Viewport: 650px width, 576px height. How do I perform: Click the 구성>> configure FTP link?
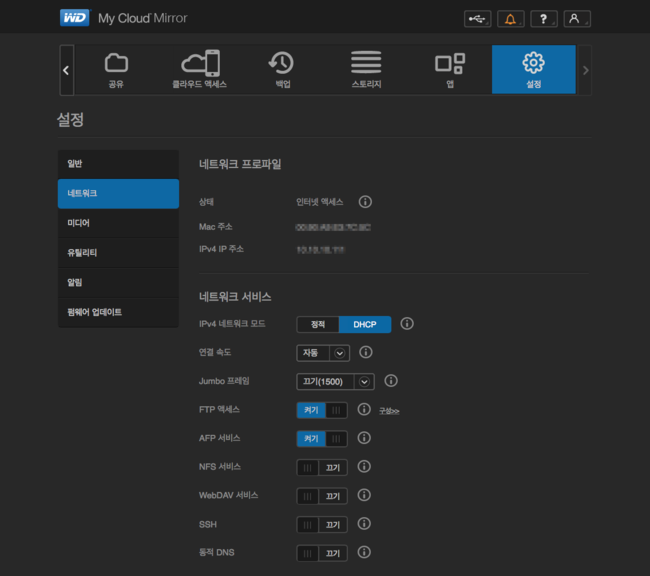tap(389, 411)
